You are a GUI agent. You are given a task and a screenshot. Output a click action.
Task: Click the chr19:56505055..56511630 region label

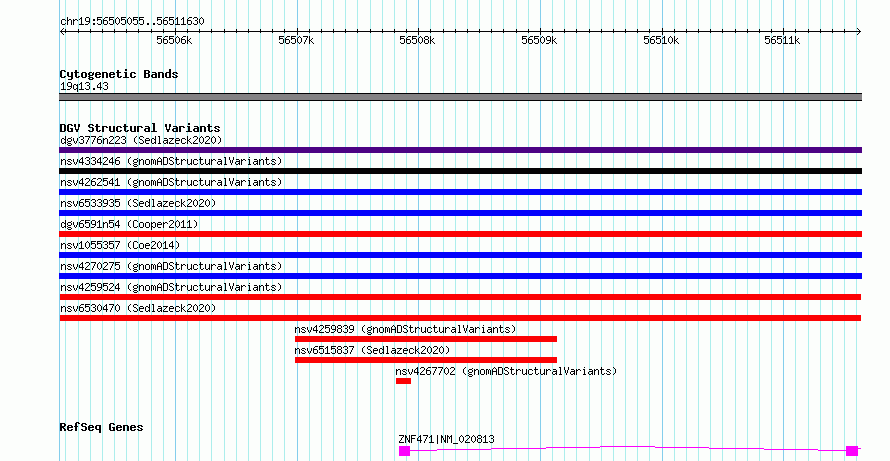pyautogui.click(x=132, y=22)
